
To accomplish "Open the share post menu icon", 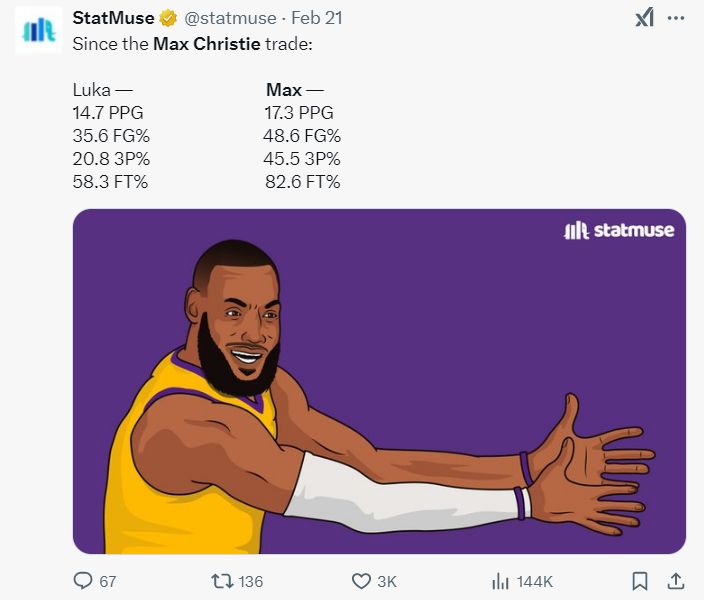I will (675, 581).
